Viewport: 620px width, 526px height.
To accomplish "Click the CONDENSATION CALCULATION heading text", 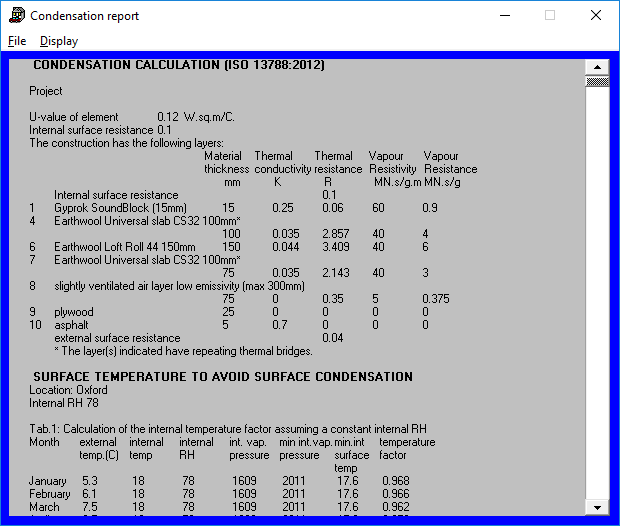I will [179, 65].
